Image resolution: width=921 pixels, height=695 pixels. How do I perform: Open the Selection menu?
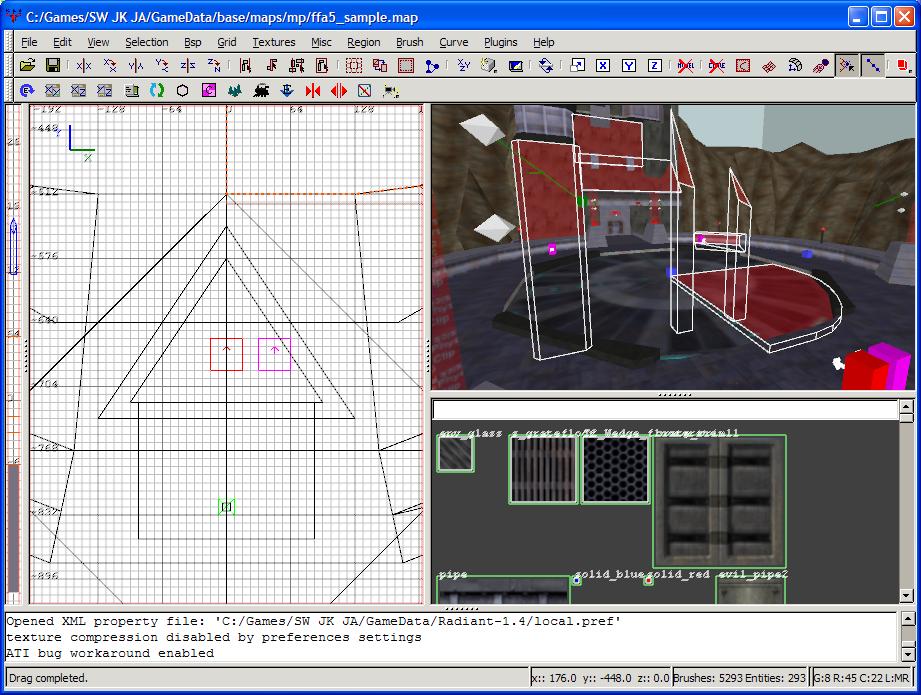click(x=147, y=42)
